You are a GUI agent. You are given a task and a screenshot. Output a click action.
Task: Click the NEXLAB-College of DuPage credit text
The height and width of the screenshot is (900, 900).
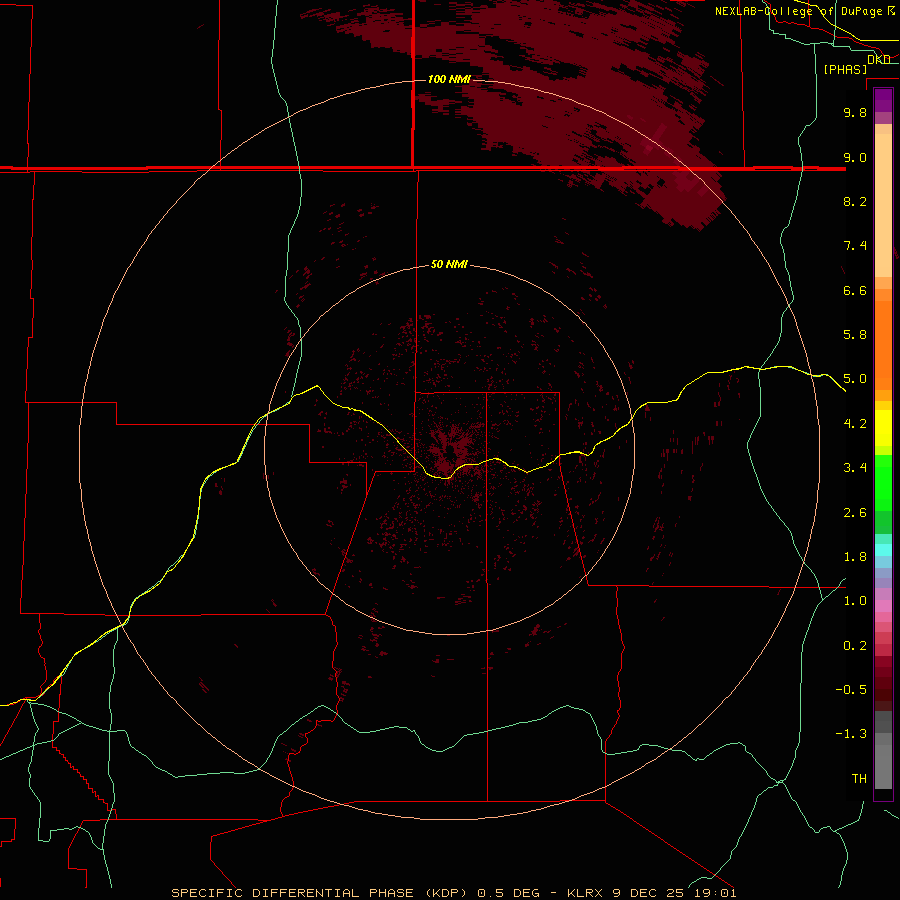[x=804, y=11]
